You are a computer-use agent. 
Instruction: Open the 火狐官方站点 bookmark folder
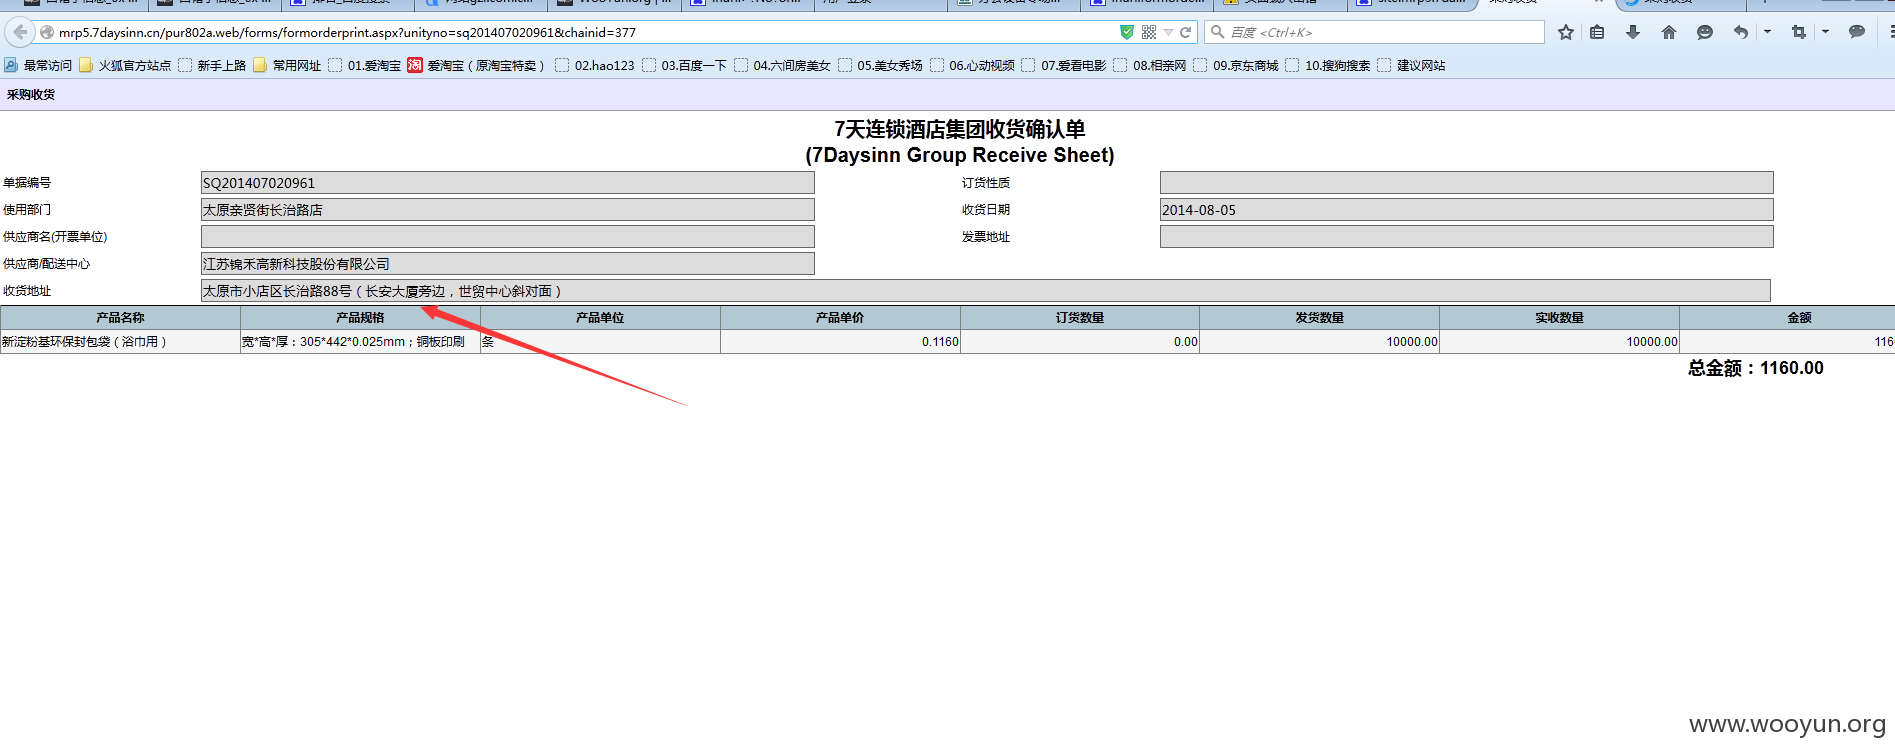tap(125, 65)
